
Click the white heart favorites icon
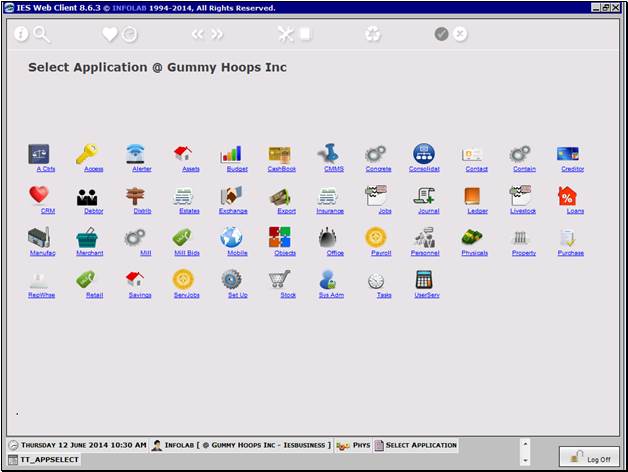tap(110, 34)
